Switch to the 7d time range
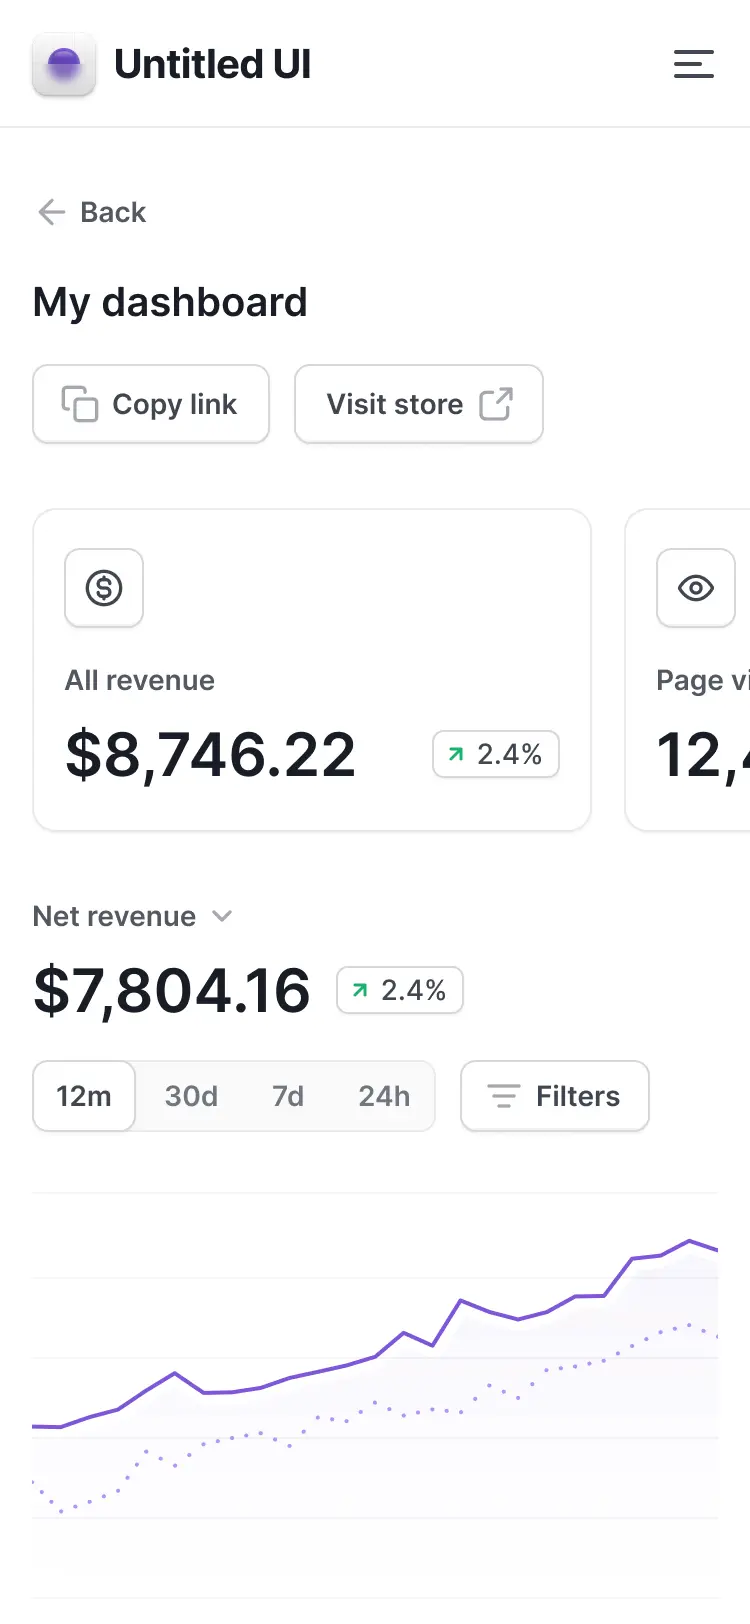Viewport: 750px width, 1624px height. point(288,1096)
